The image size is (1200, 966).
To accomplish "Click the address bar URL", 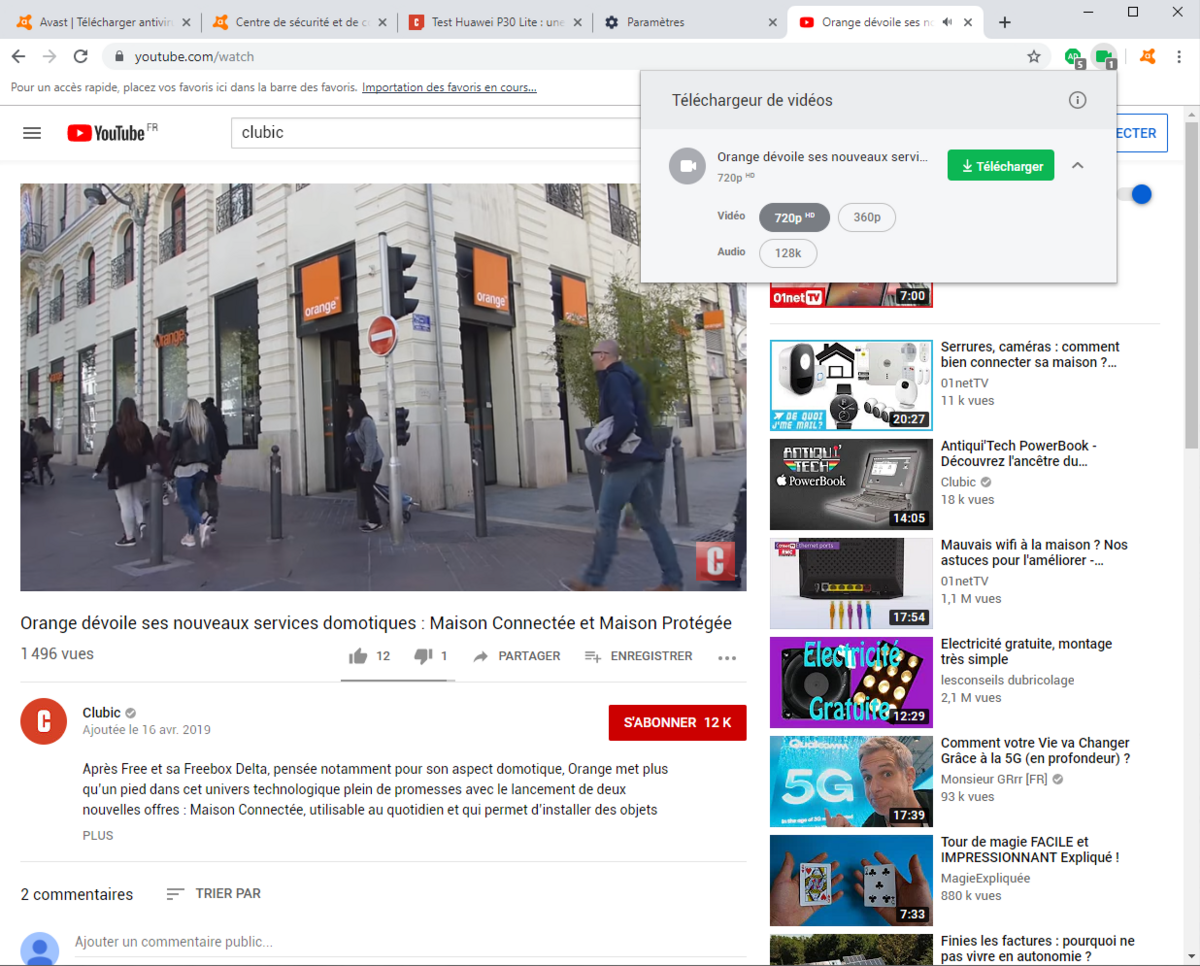I will (x=195, y=57).
